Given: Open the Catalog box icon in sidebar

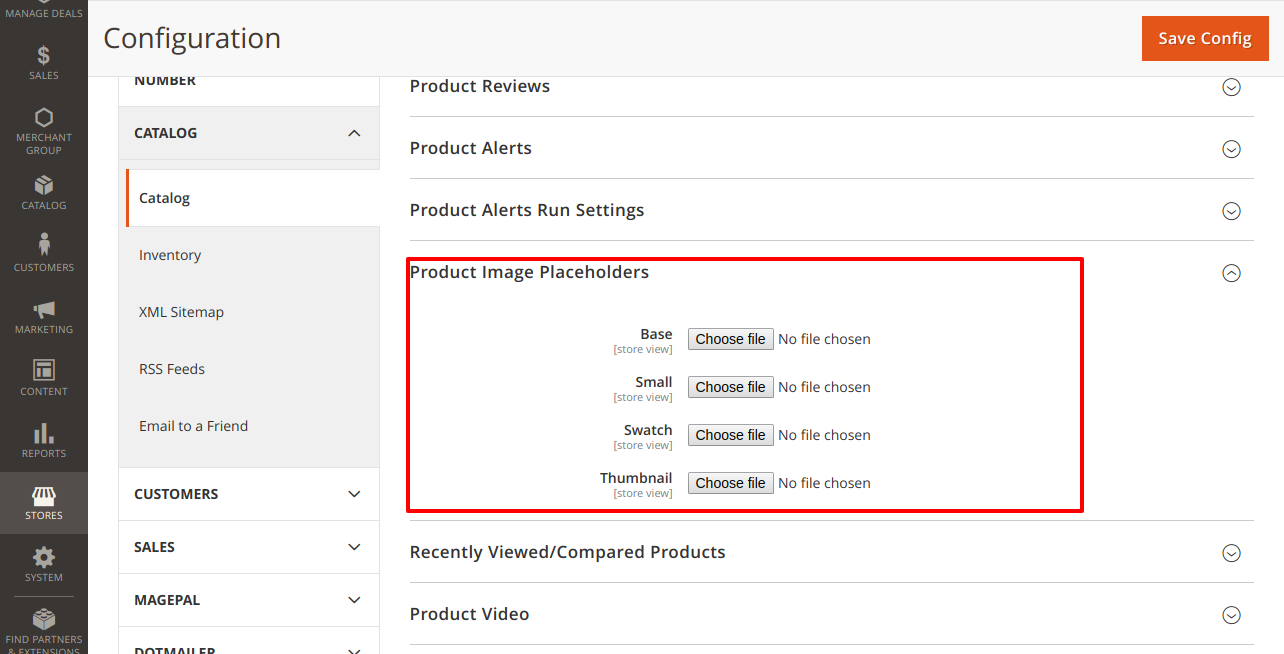Looking at the screenshot, I should point(44,187).
